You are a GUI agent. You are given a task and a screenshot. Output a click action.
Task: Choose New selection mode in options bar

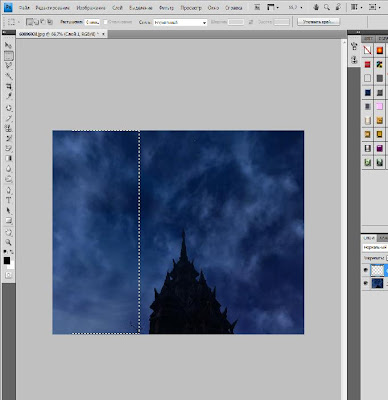(30, 22)
